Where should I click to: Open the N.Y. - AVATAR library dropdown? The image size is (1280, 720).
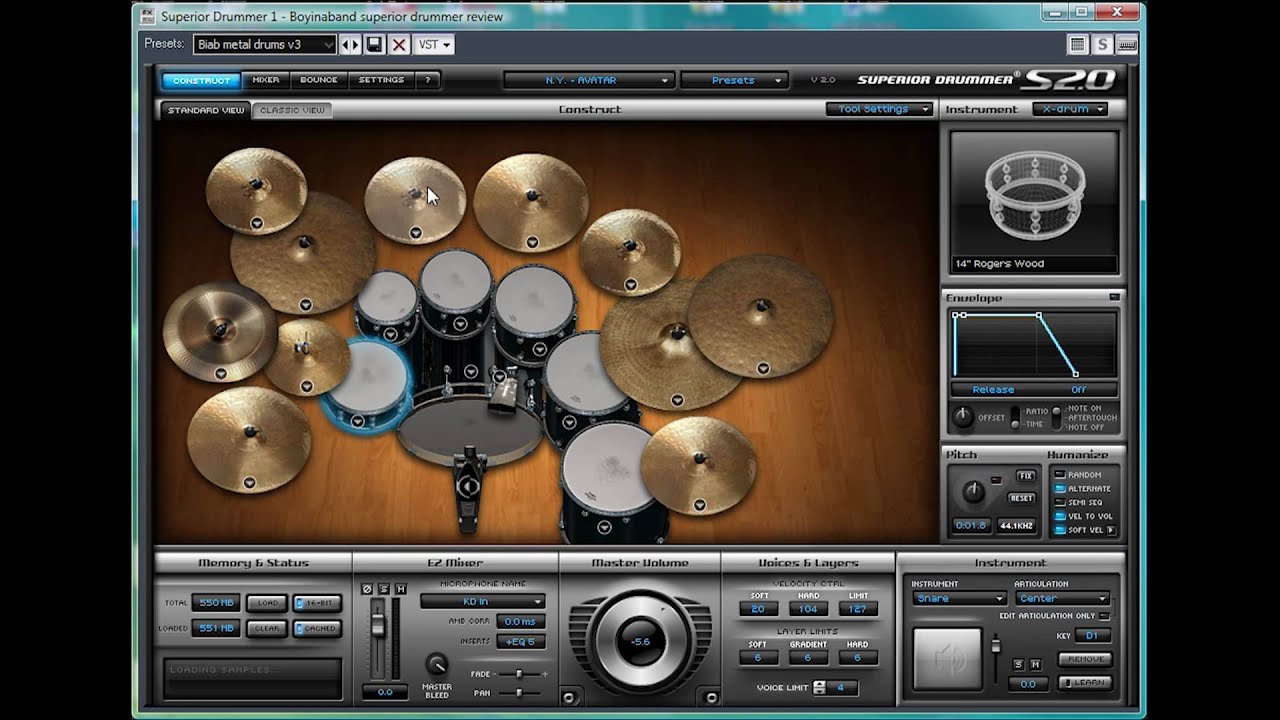pos(588,80)
